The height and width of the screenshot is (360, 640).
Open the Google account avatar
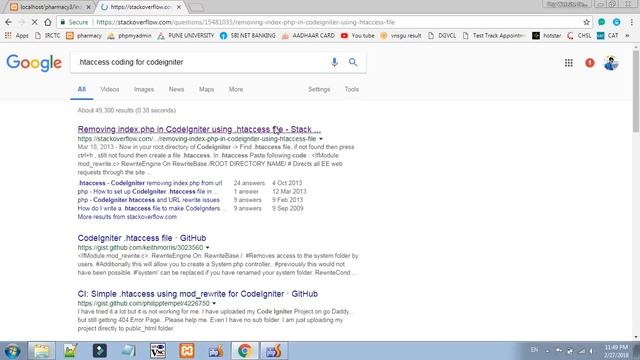pos(611,63)
